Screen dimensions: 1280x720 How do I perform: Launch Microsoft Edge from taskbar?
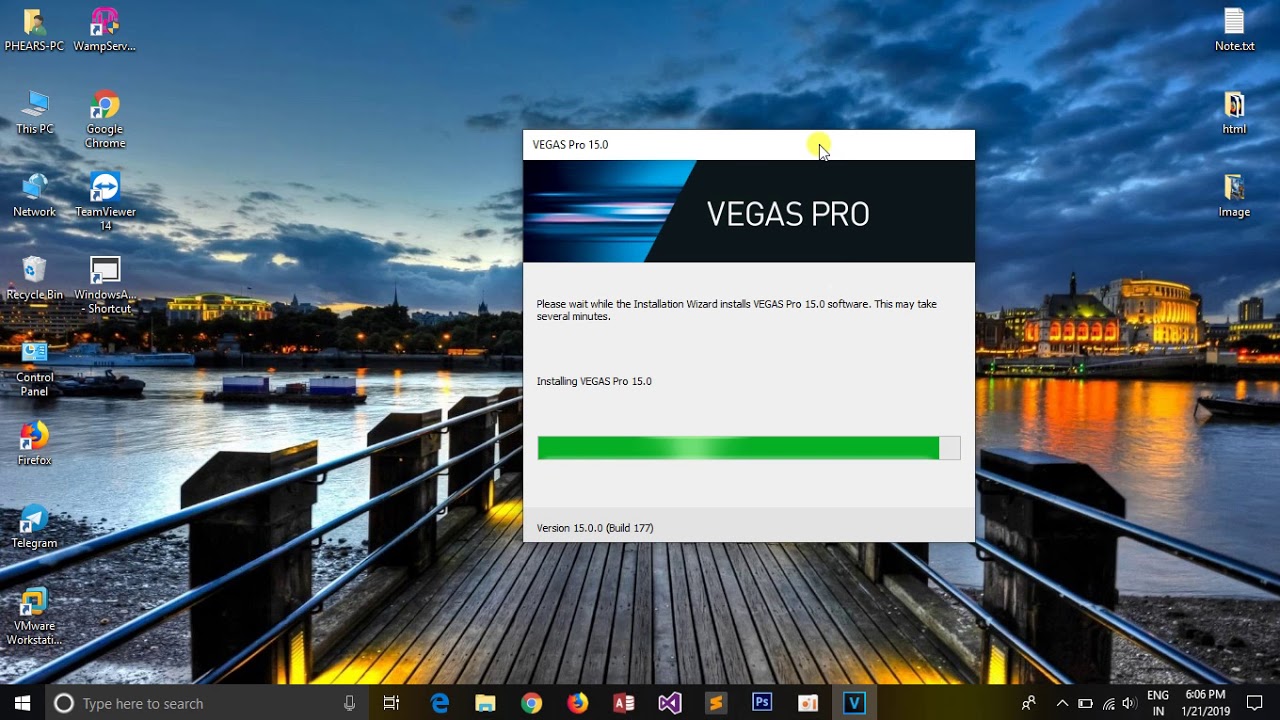439,703
